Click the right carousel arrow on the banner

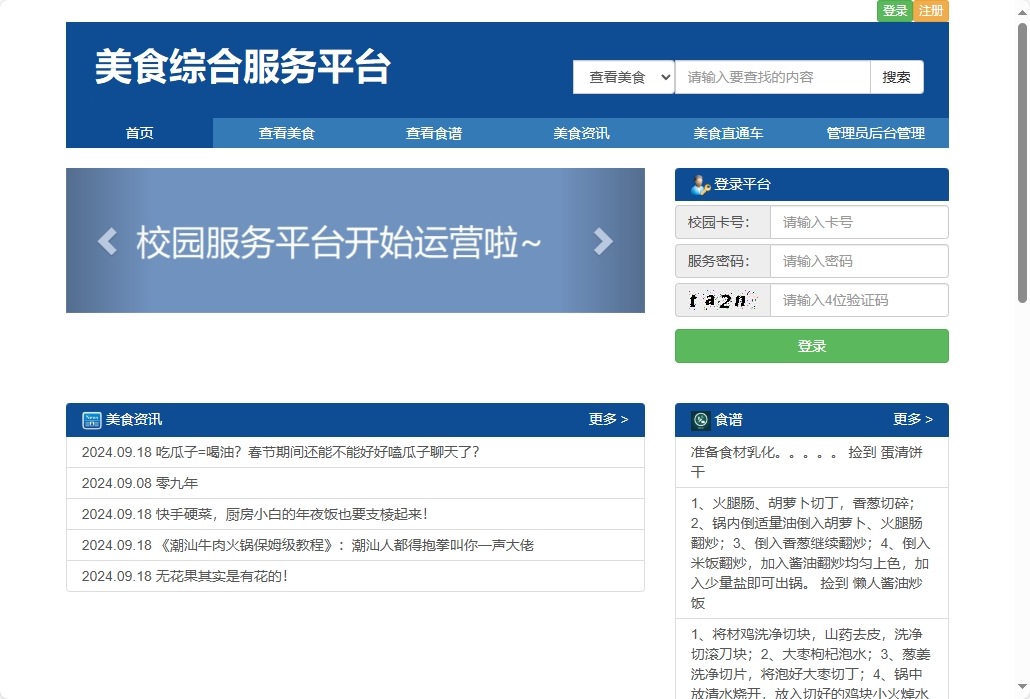(602, 241)
